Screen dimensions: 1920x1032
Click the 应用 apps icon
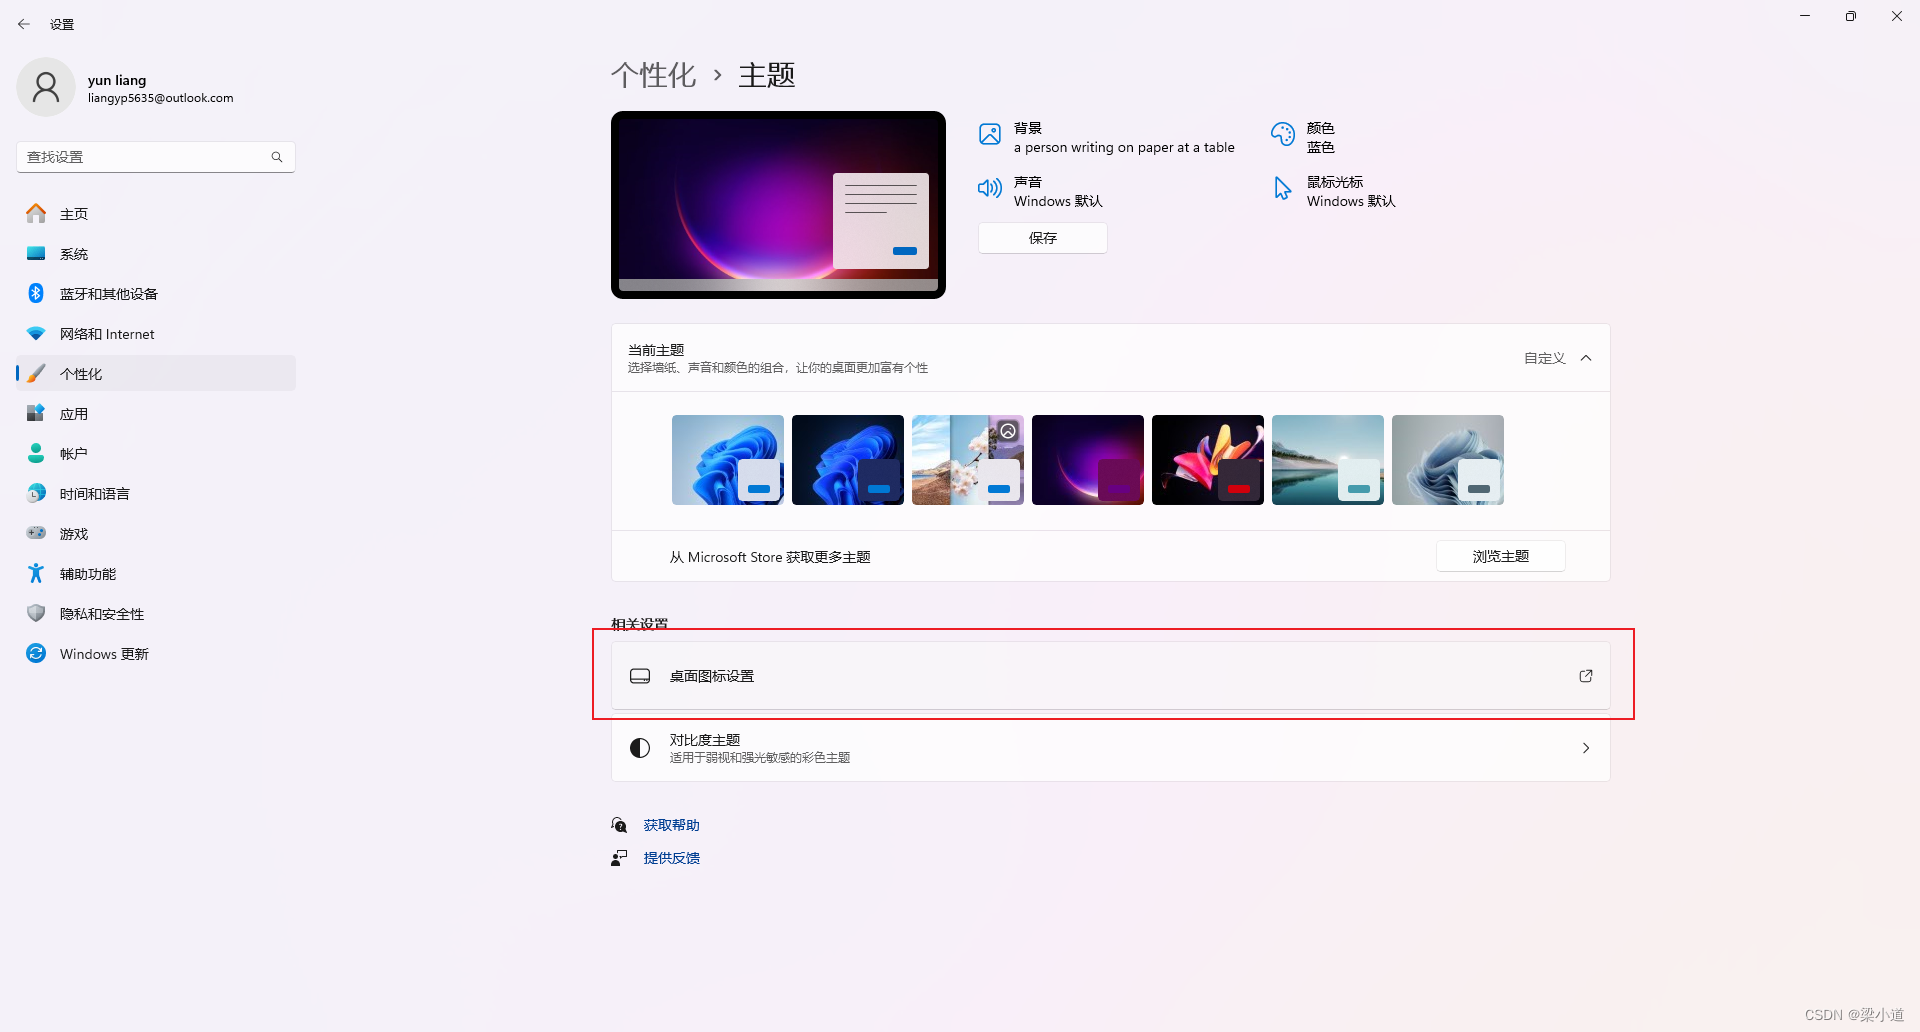[x=36, y=413]
